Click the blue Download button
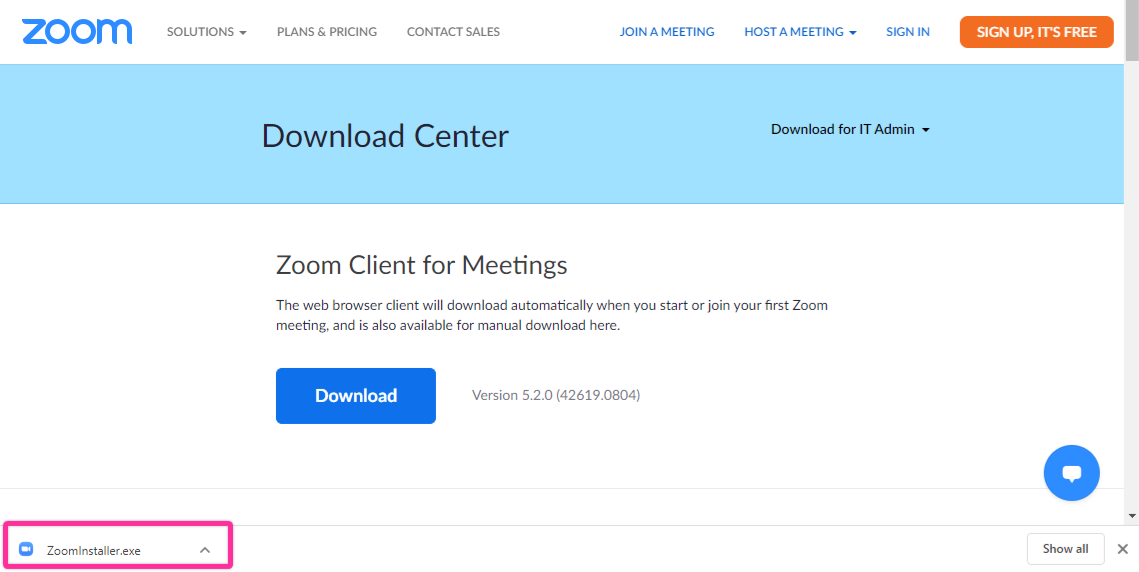The width and height of the screenshot is (1139, 572). tap(356, 396)
